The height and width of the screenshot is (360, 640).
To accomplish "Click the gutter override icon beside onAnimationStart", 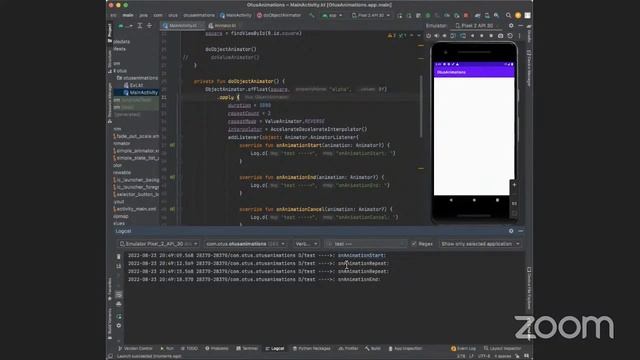I will (x=172, y=145).
